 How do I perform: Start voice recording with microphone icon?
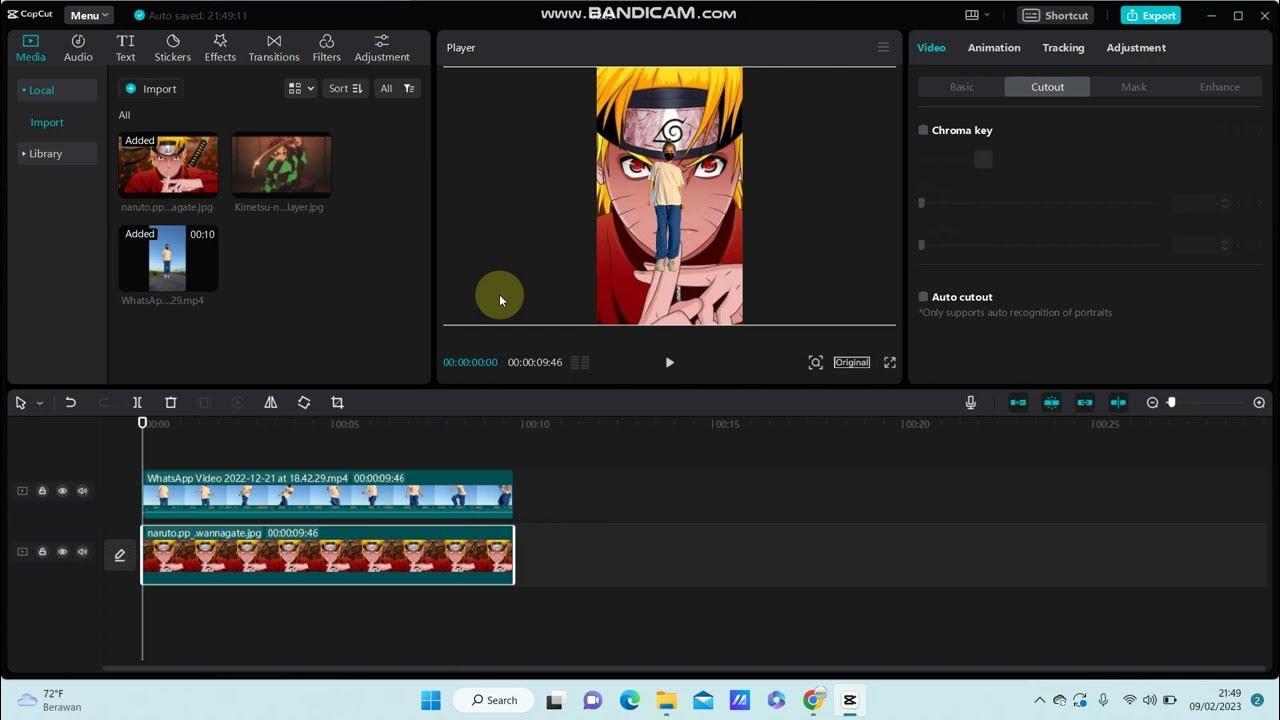coord(970,403)
